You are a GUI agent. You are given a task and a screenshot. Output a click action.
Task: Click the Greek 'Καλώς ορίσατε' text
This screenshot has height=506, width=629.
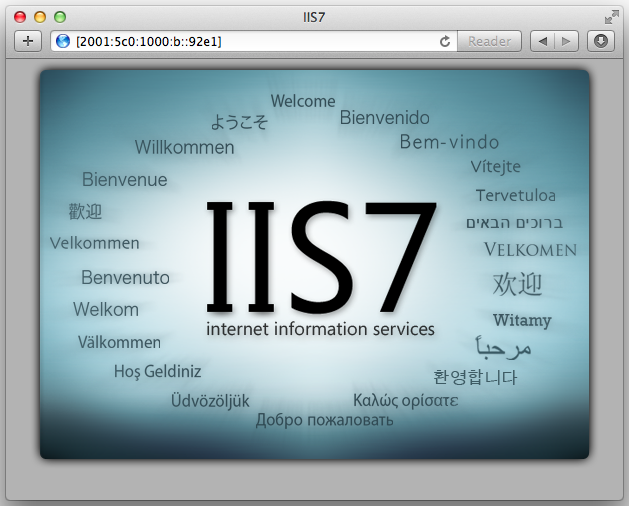coord(406,400)
